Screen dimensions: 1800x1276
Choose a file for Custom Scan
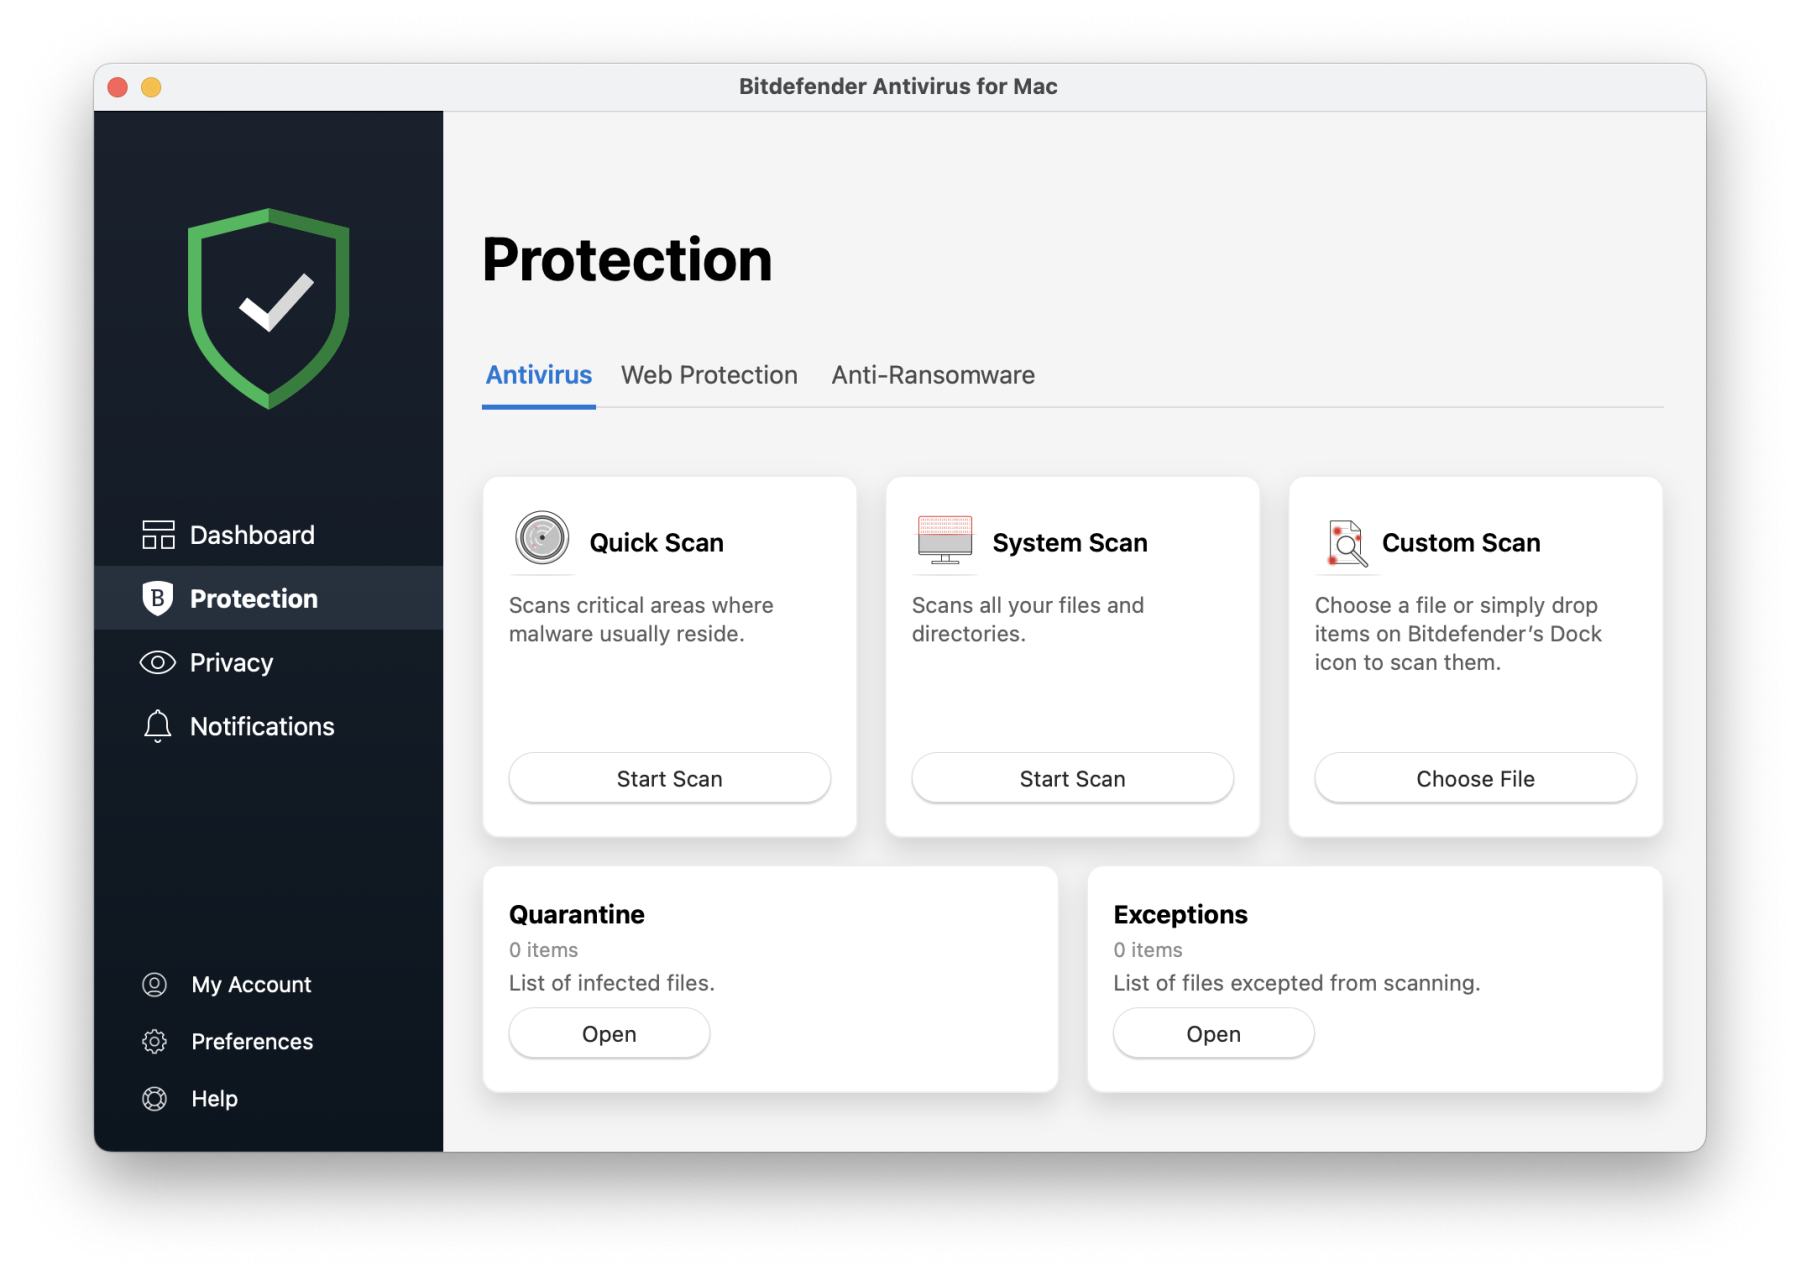1474,778
